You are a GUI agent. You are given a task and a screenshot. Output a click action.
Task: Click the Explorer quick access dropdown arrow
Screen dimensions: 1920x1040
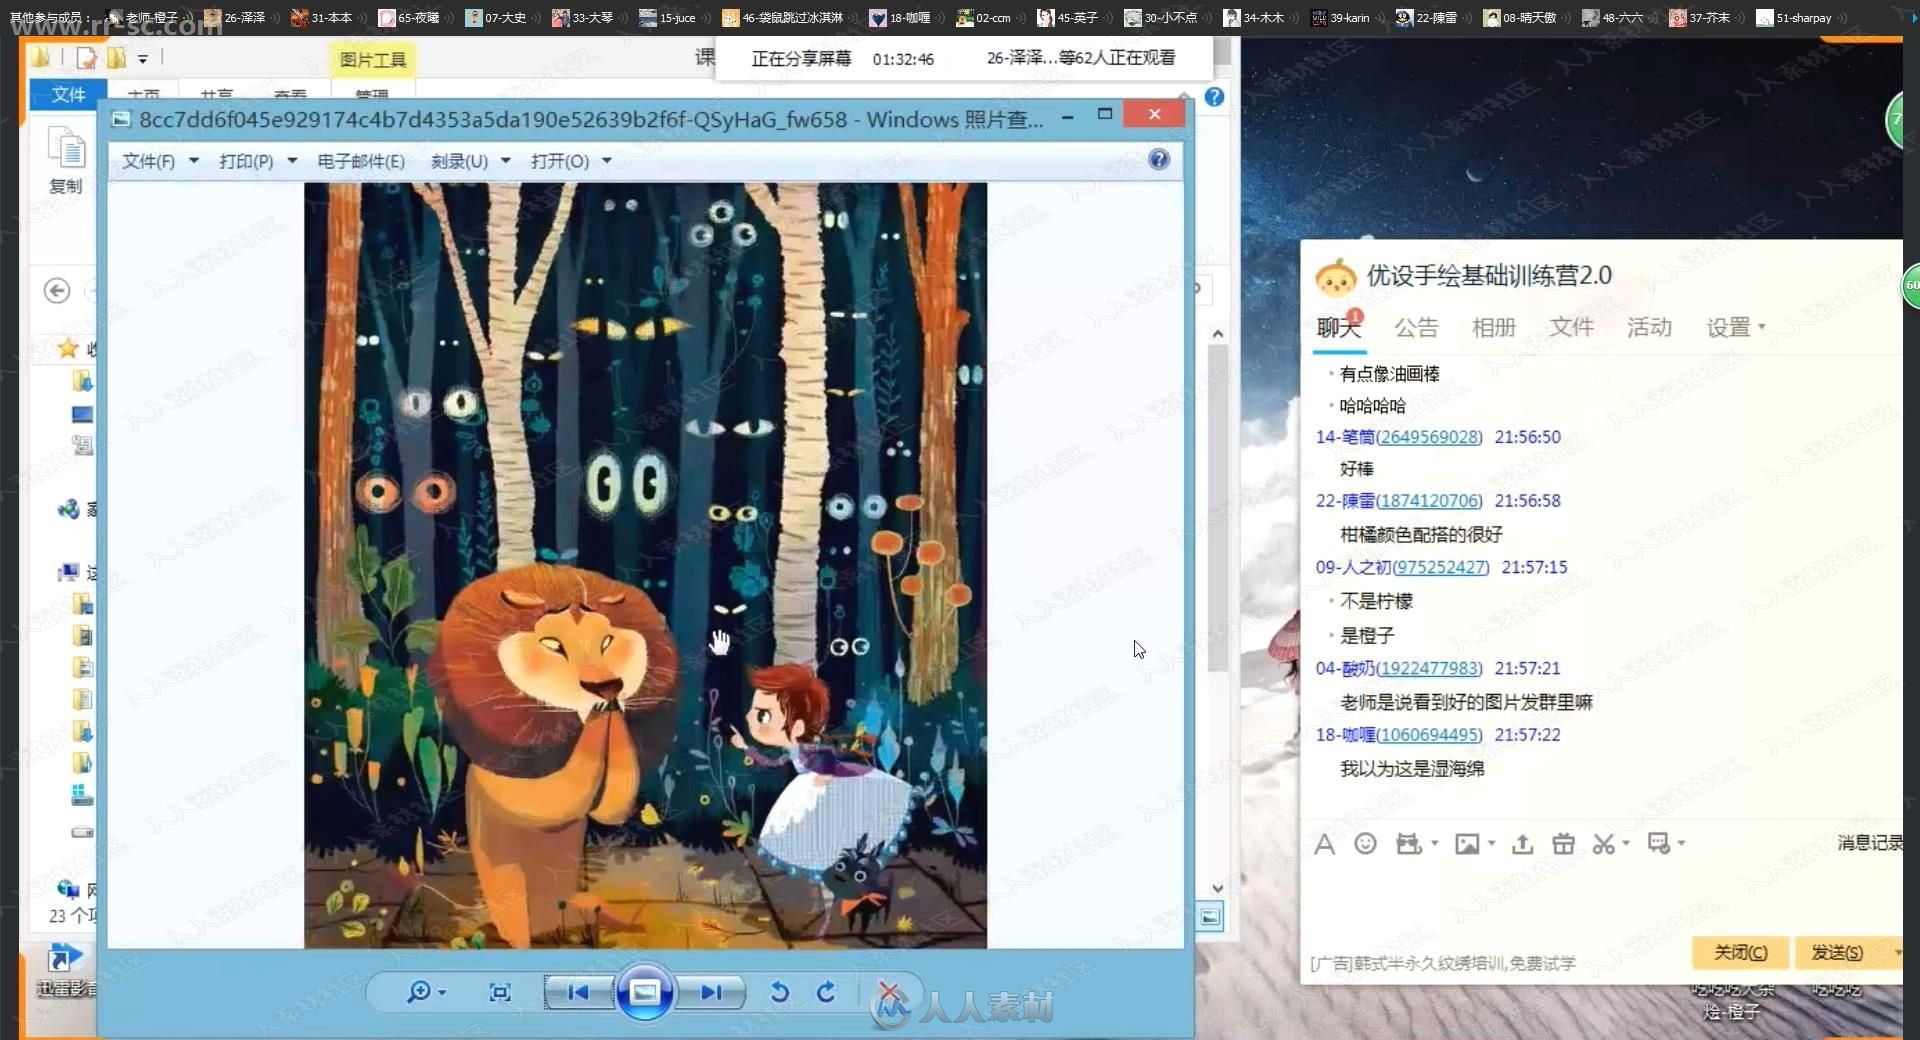click(143, 59)
